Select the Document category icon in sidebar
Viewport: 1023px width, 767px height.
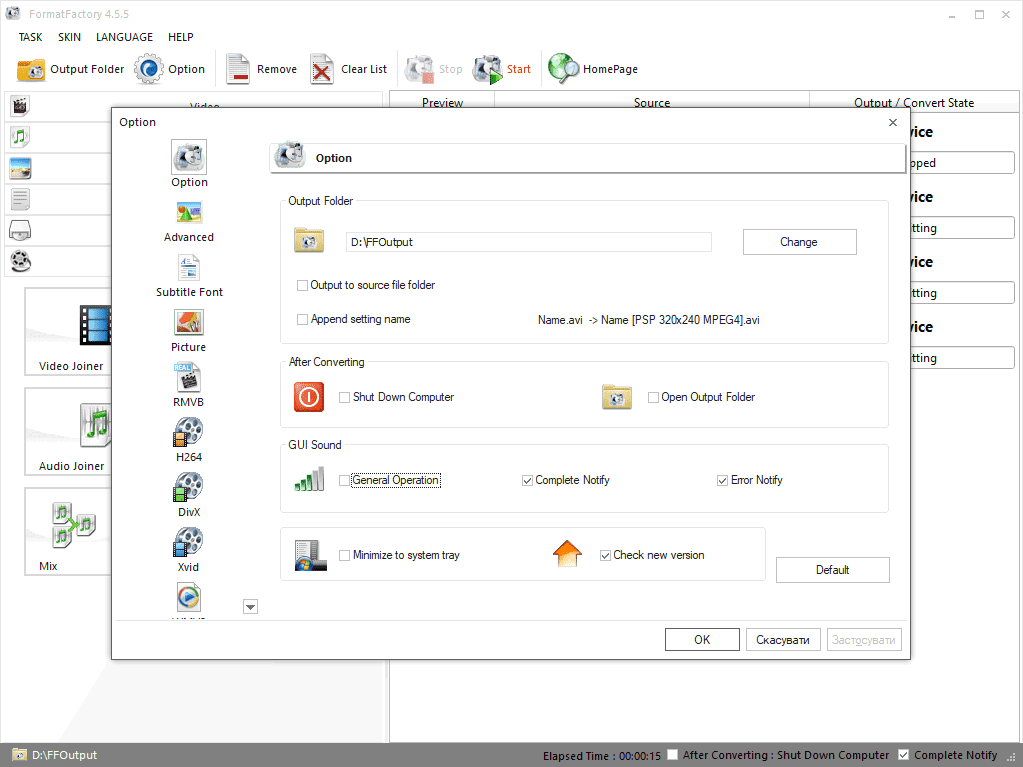[20, 200]
